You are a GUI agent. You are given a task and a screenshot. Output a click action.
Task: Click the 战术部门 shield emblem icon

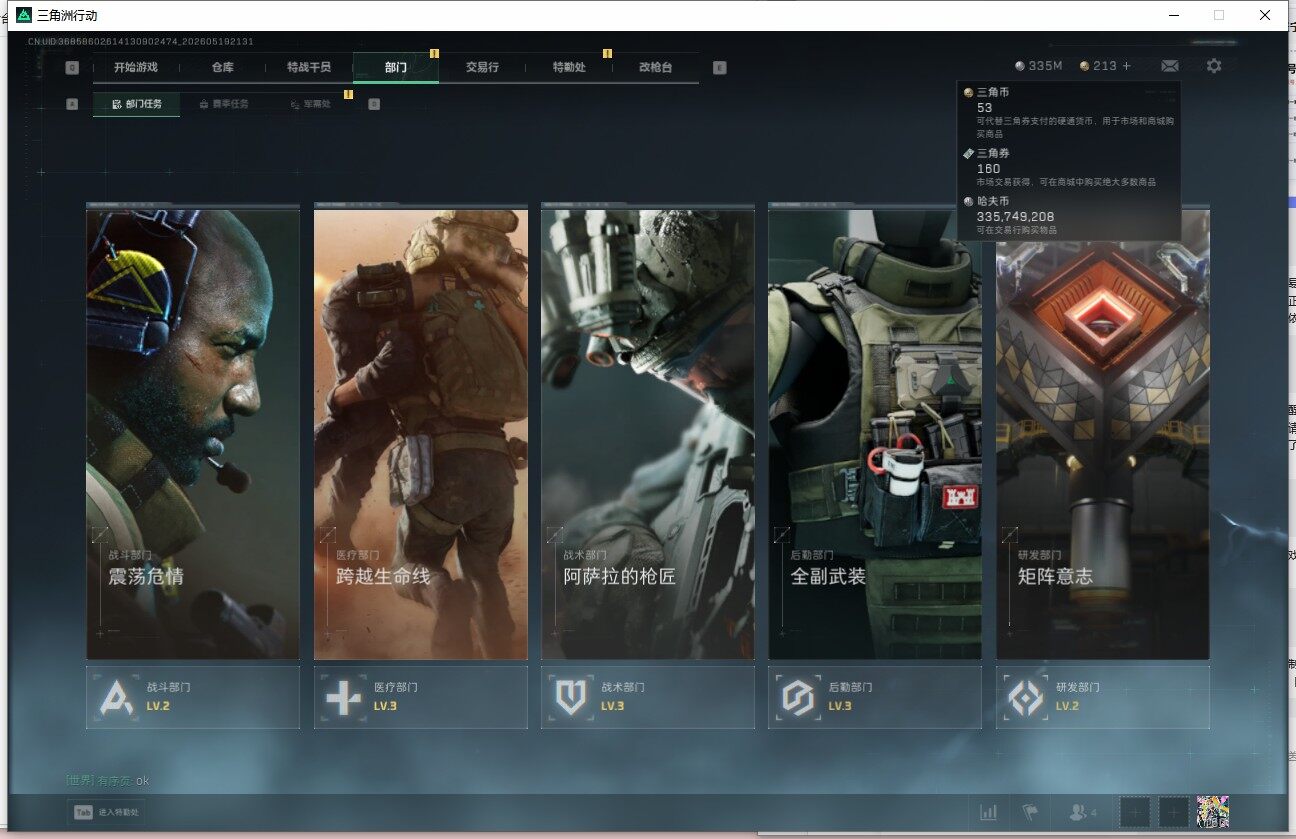(x=571, y=697)
